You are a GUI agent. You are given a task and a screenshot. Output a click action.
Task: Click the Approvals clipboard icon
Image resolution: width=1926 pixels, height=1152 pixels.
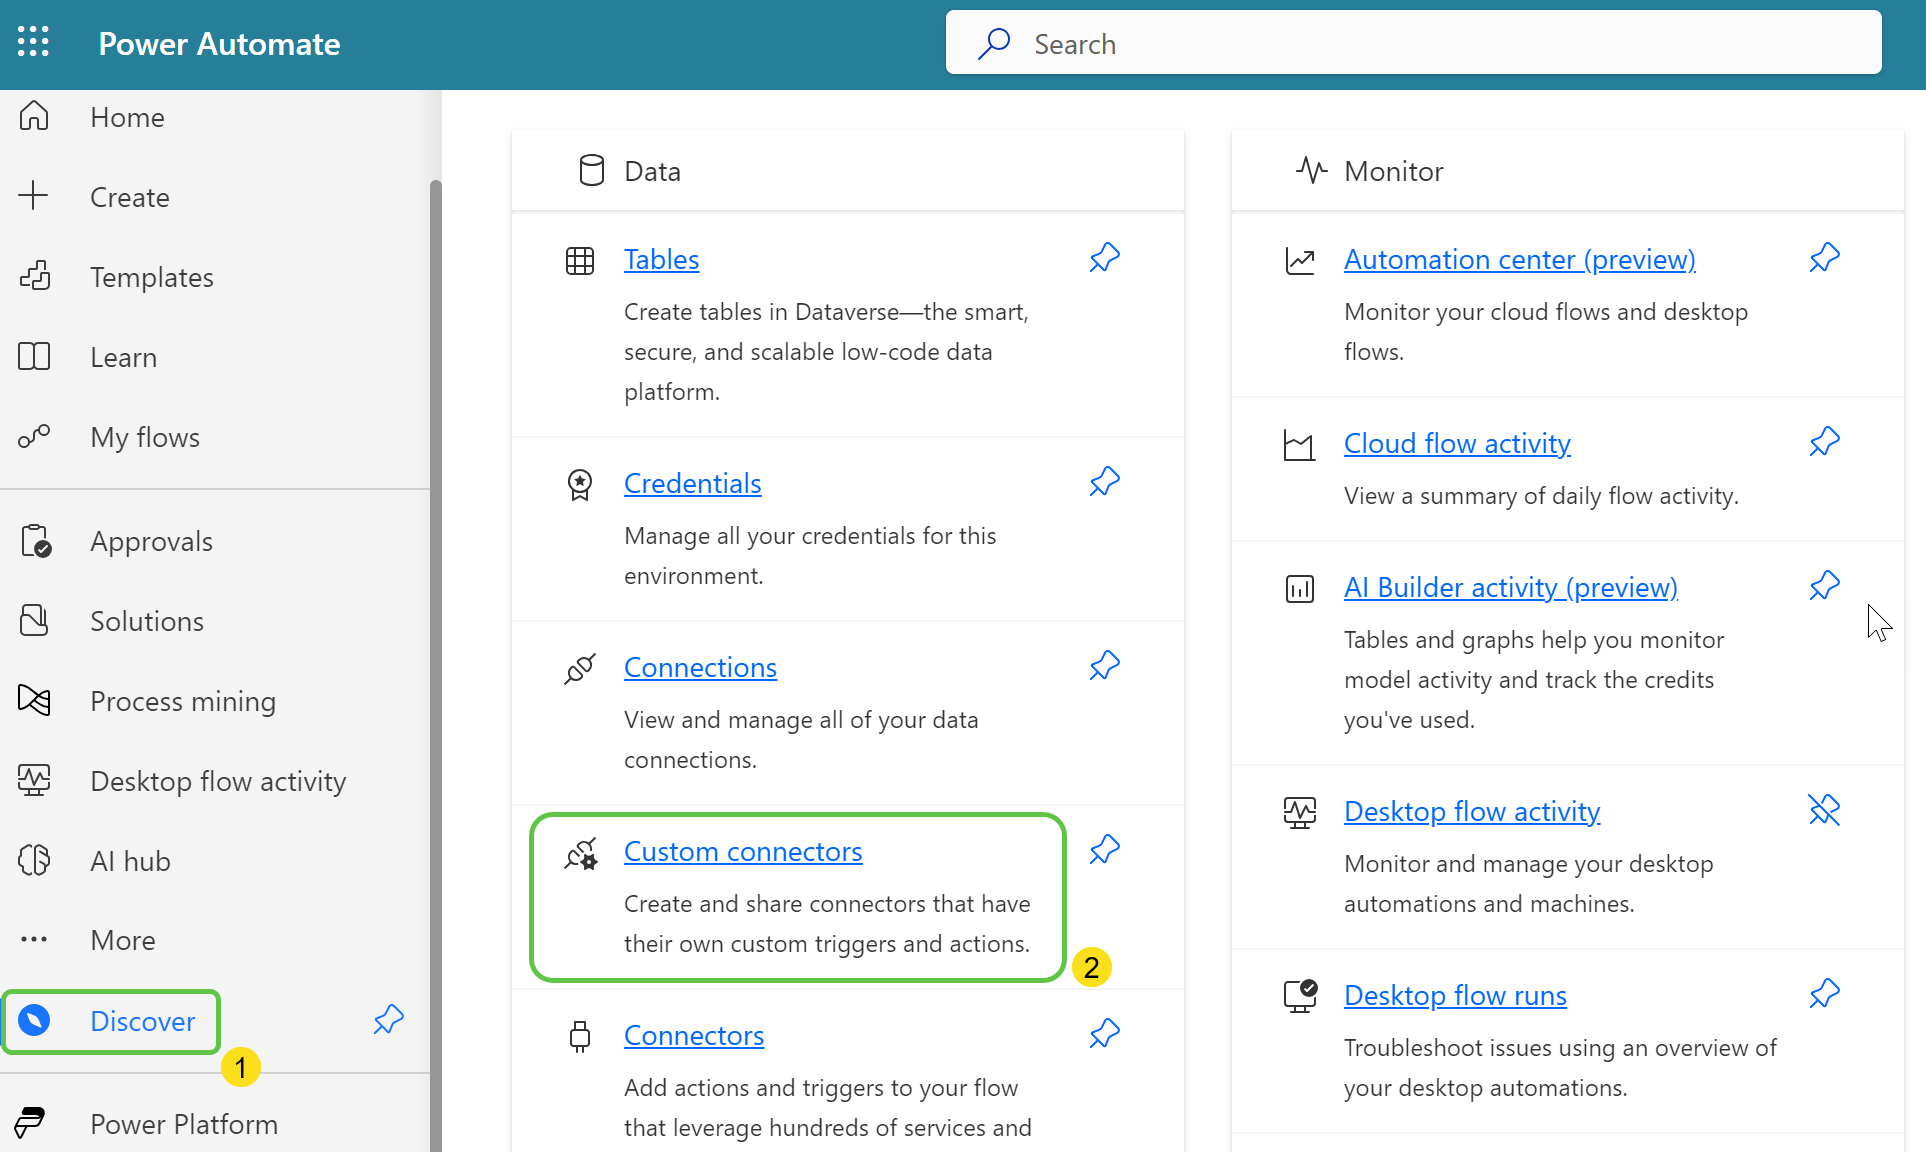pyautogui.click(x=36, y=541)
